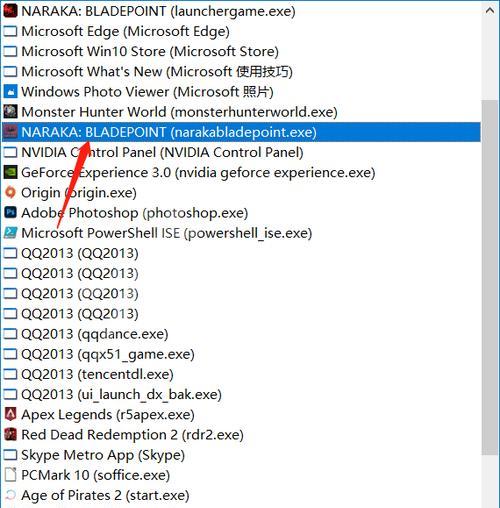Select Microsoft What's New entry

tap(241, 72)
